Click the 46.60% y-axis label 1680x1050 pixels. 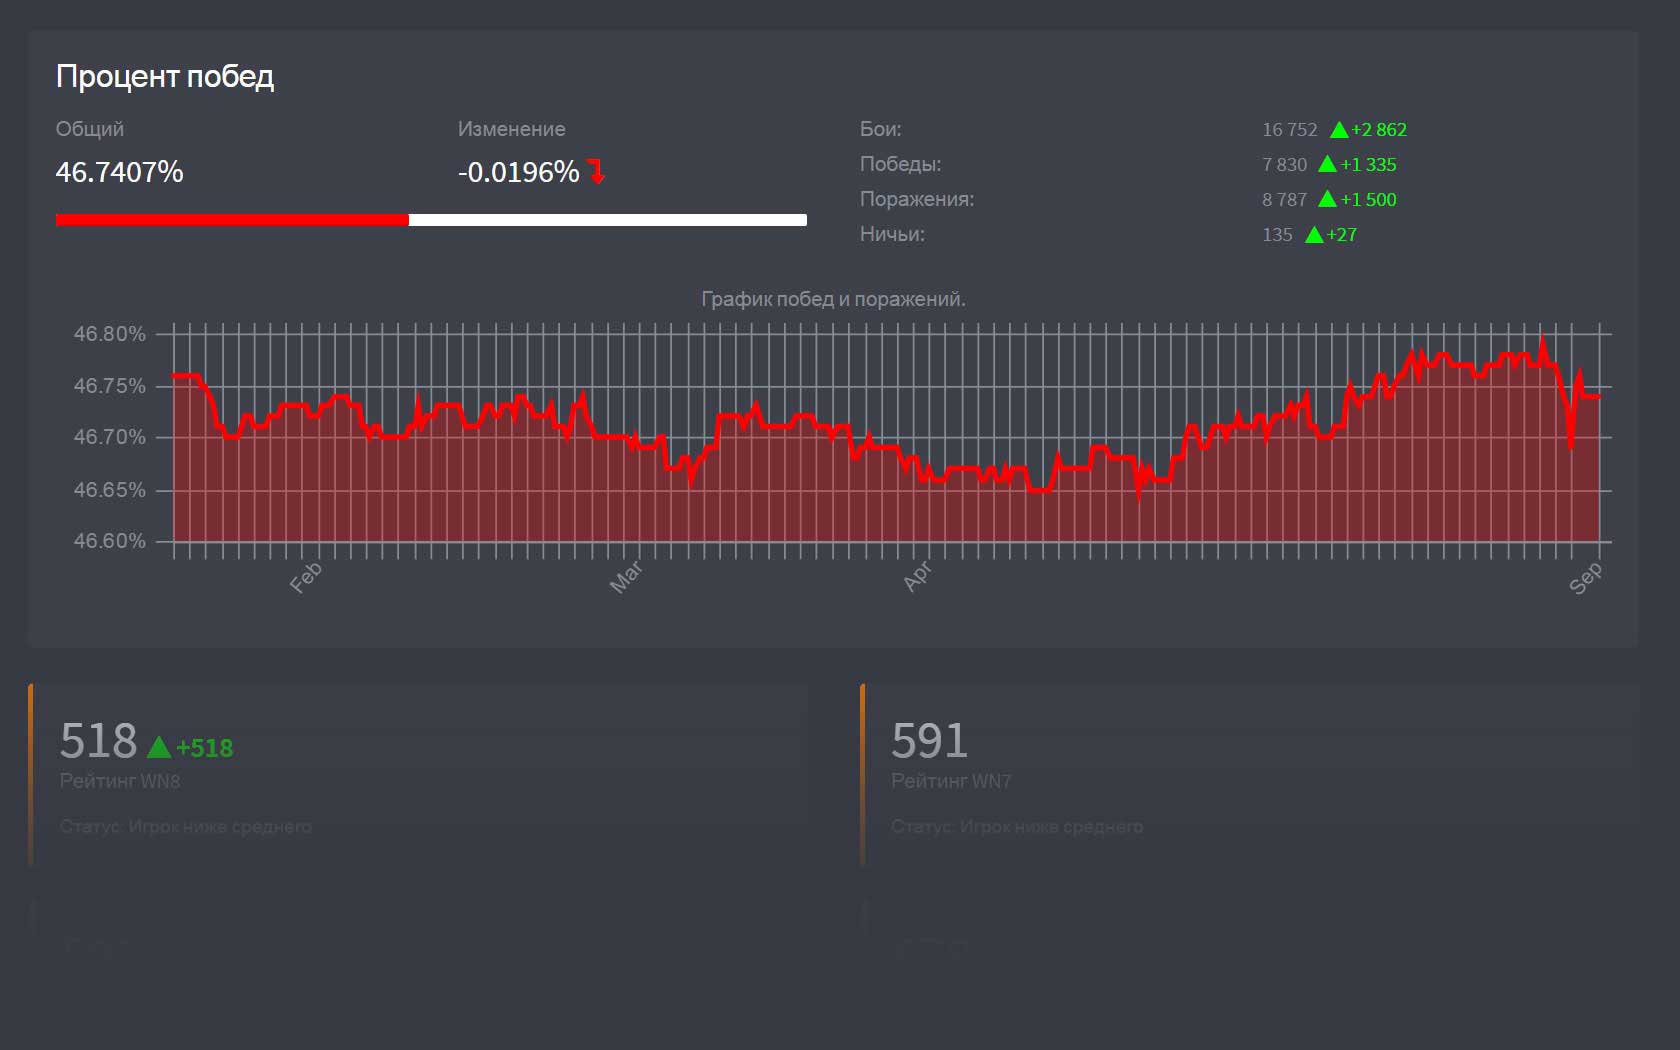click(110, 541)
